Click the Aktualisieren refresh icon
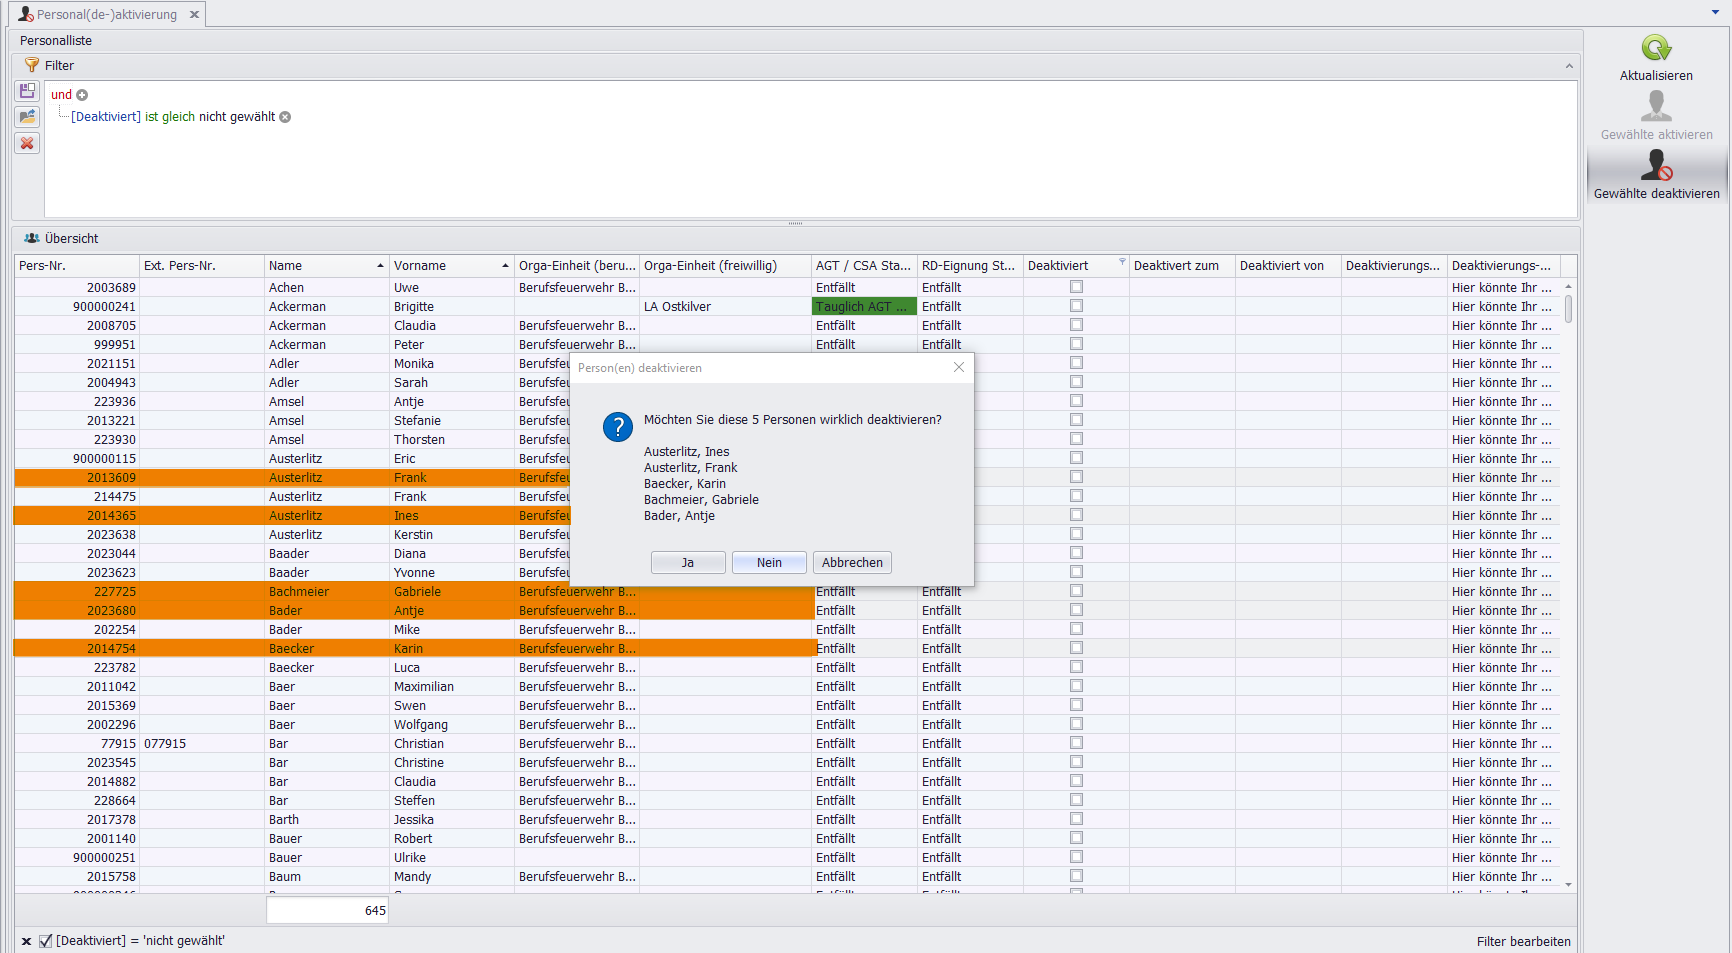The width and height of the screenshot is (1732, 953). [x=1656, y=48]
